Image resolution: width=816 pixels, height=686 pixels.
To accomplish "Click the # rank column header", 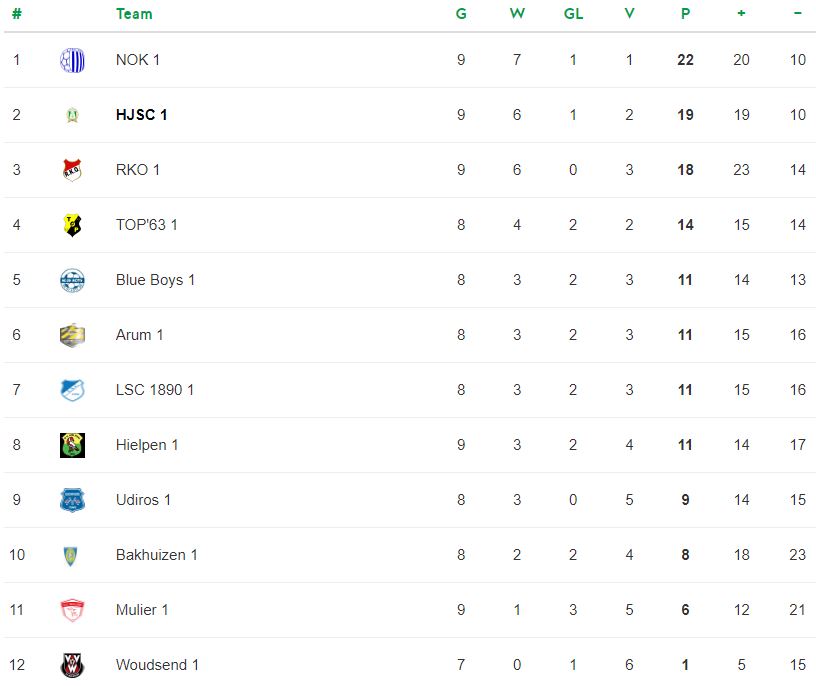I will click(x=17, y=14).
